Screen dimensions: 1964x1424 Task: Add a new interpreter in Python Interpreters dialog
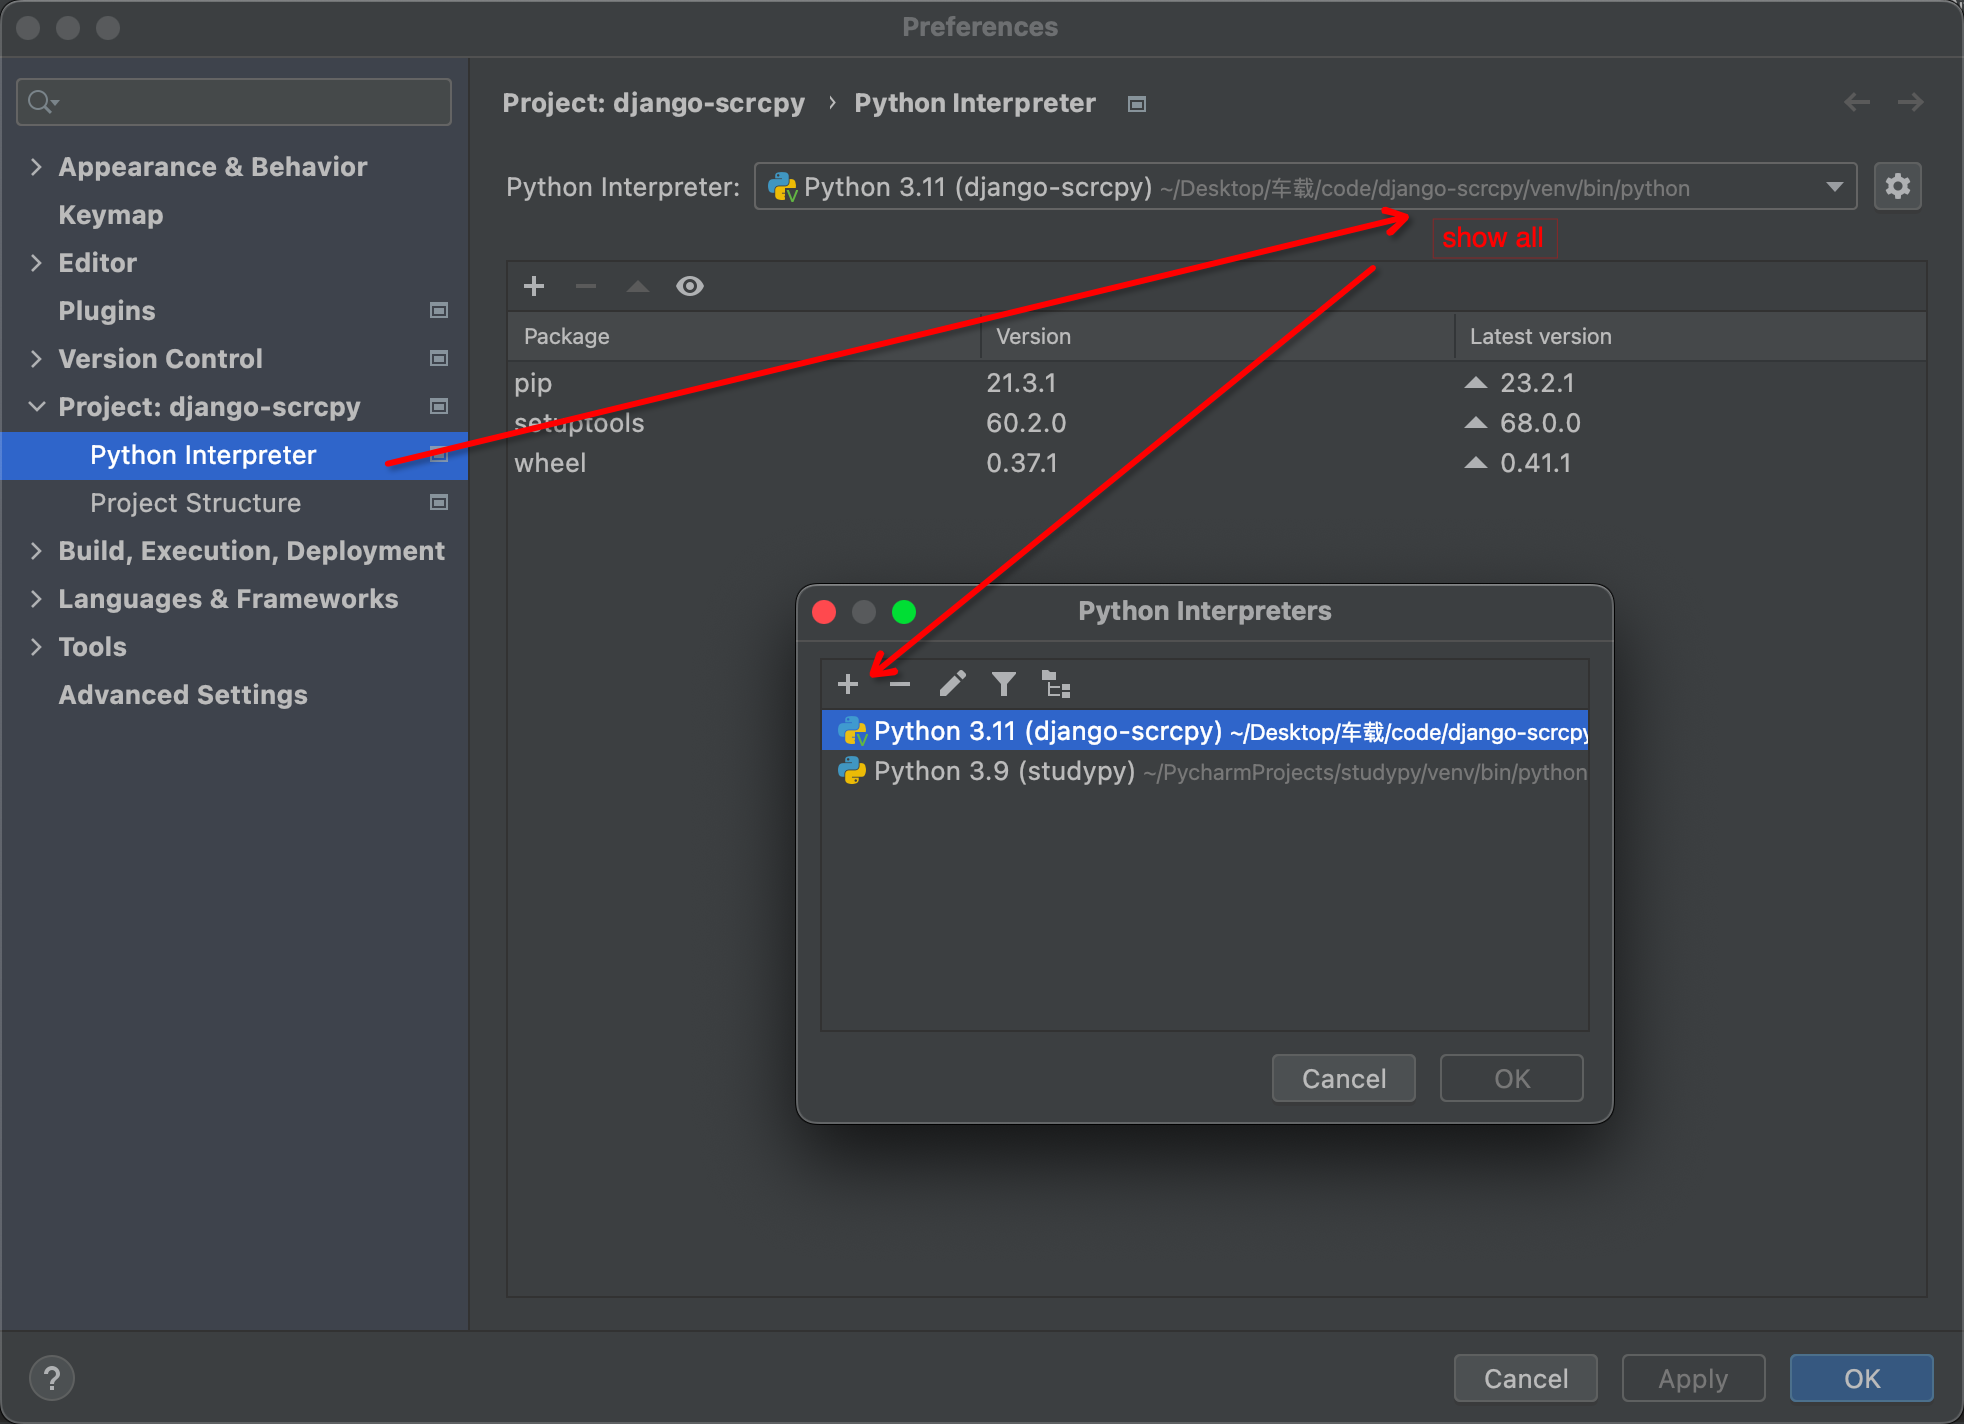point(848,684)
